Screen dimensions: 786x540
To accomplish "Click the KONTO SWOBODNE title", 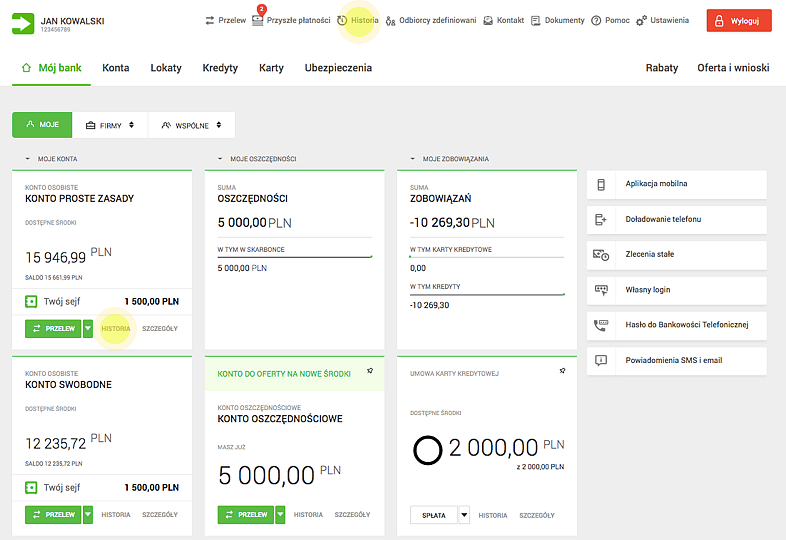I will tap(69, 385).
